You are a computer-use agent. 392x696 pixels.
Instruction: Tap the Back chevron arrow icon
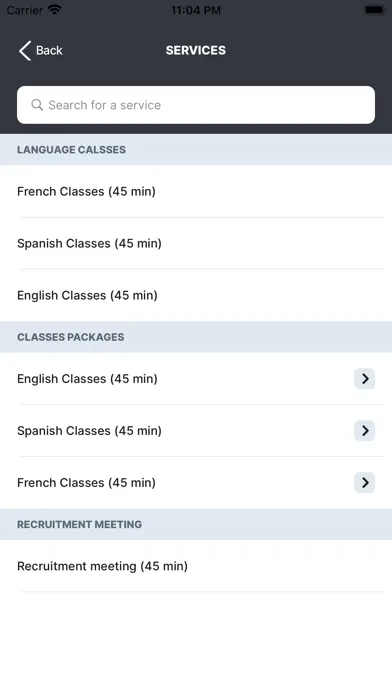25,51
